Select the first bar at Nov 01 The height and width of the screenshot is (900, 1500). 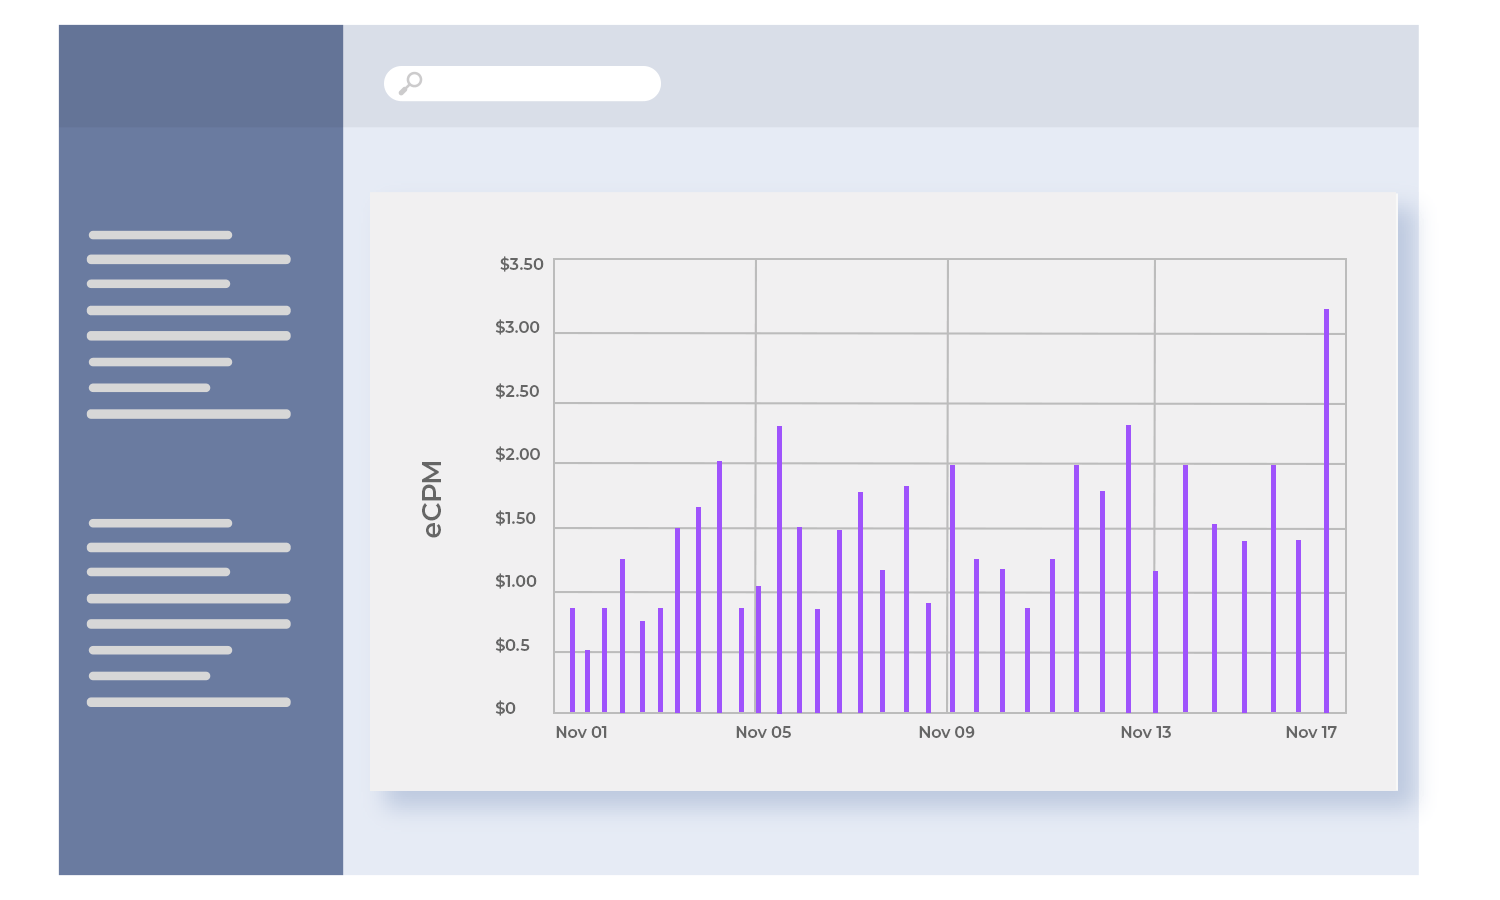point(572,660)
